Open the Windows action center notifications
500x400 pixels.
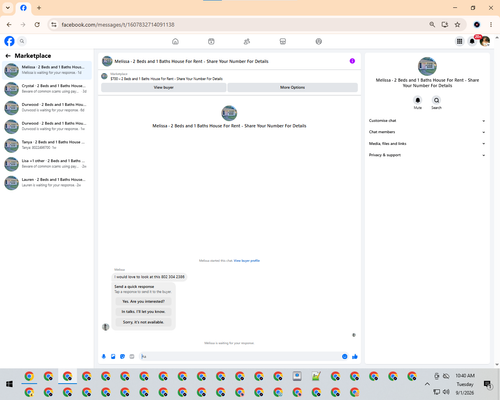488,384
